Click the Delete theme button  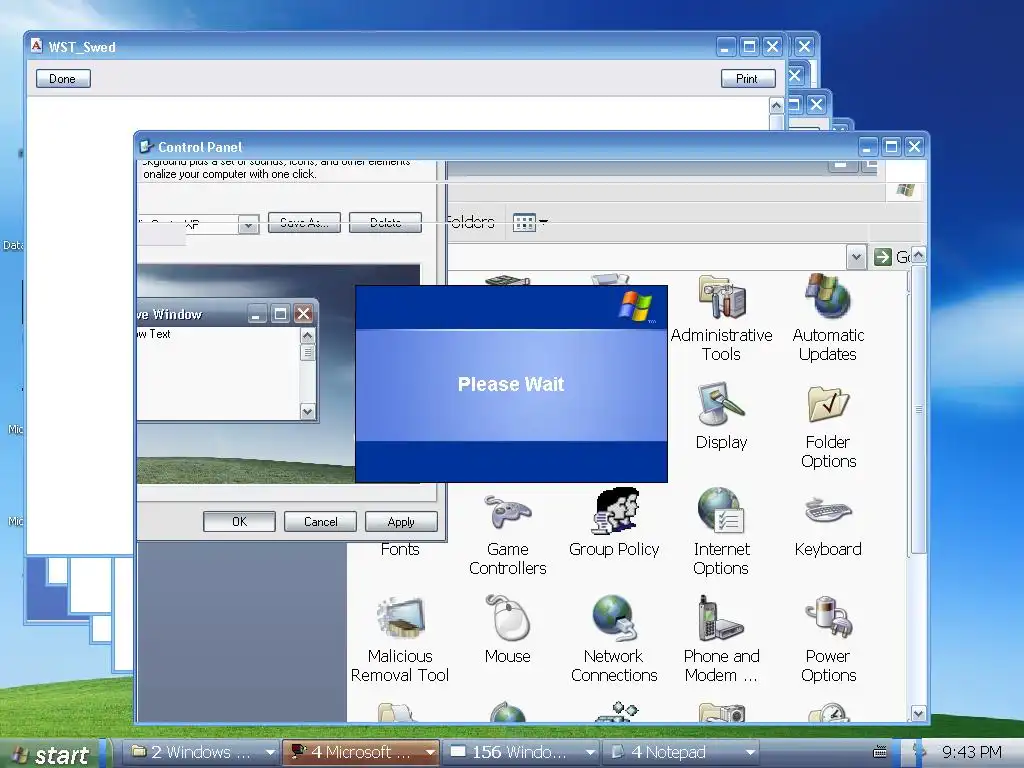point(385,223)
